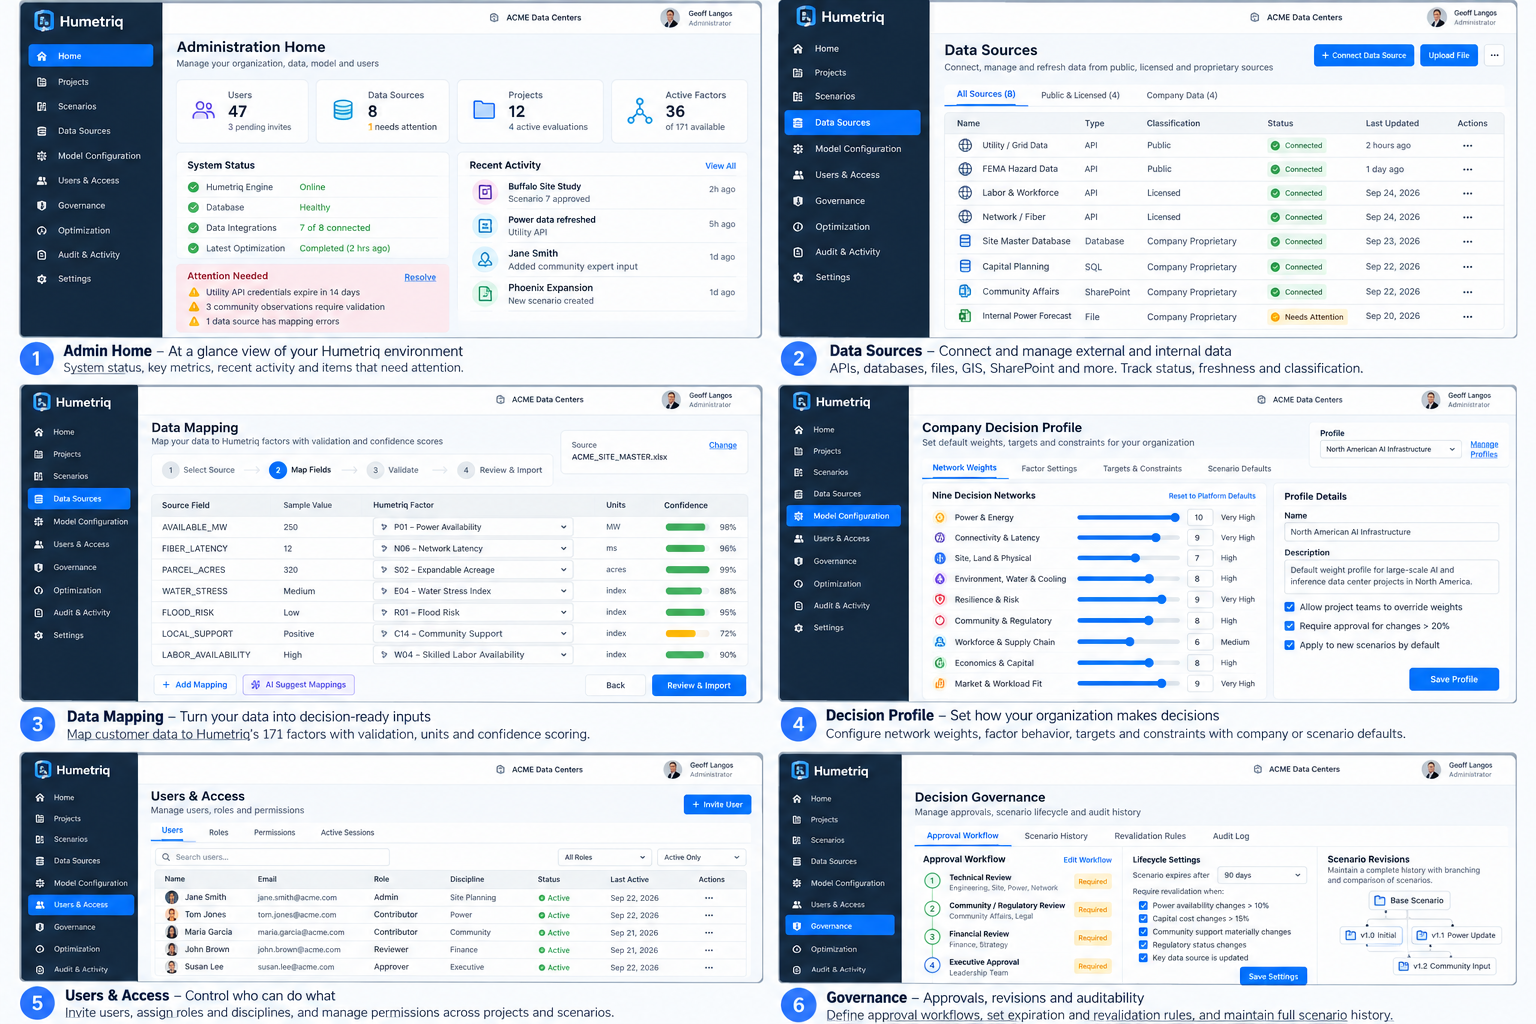
Task: Adjust Workforce & Supply Chain weight slider
Action: pyautogui.click(x=1129, y=642)
